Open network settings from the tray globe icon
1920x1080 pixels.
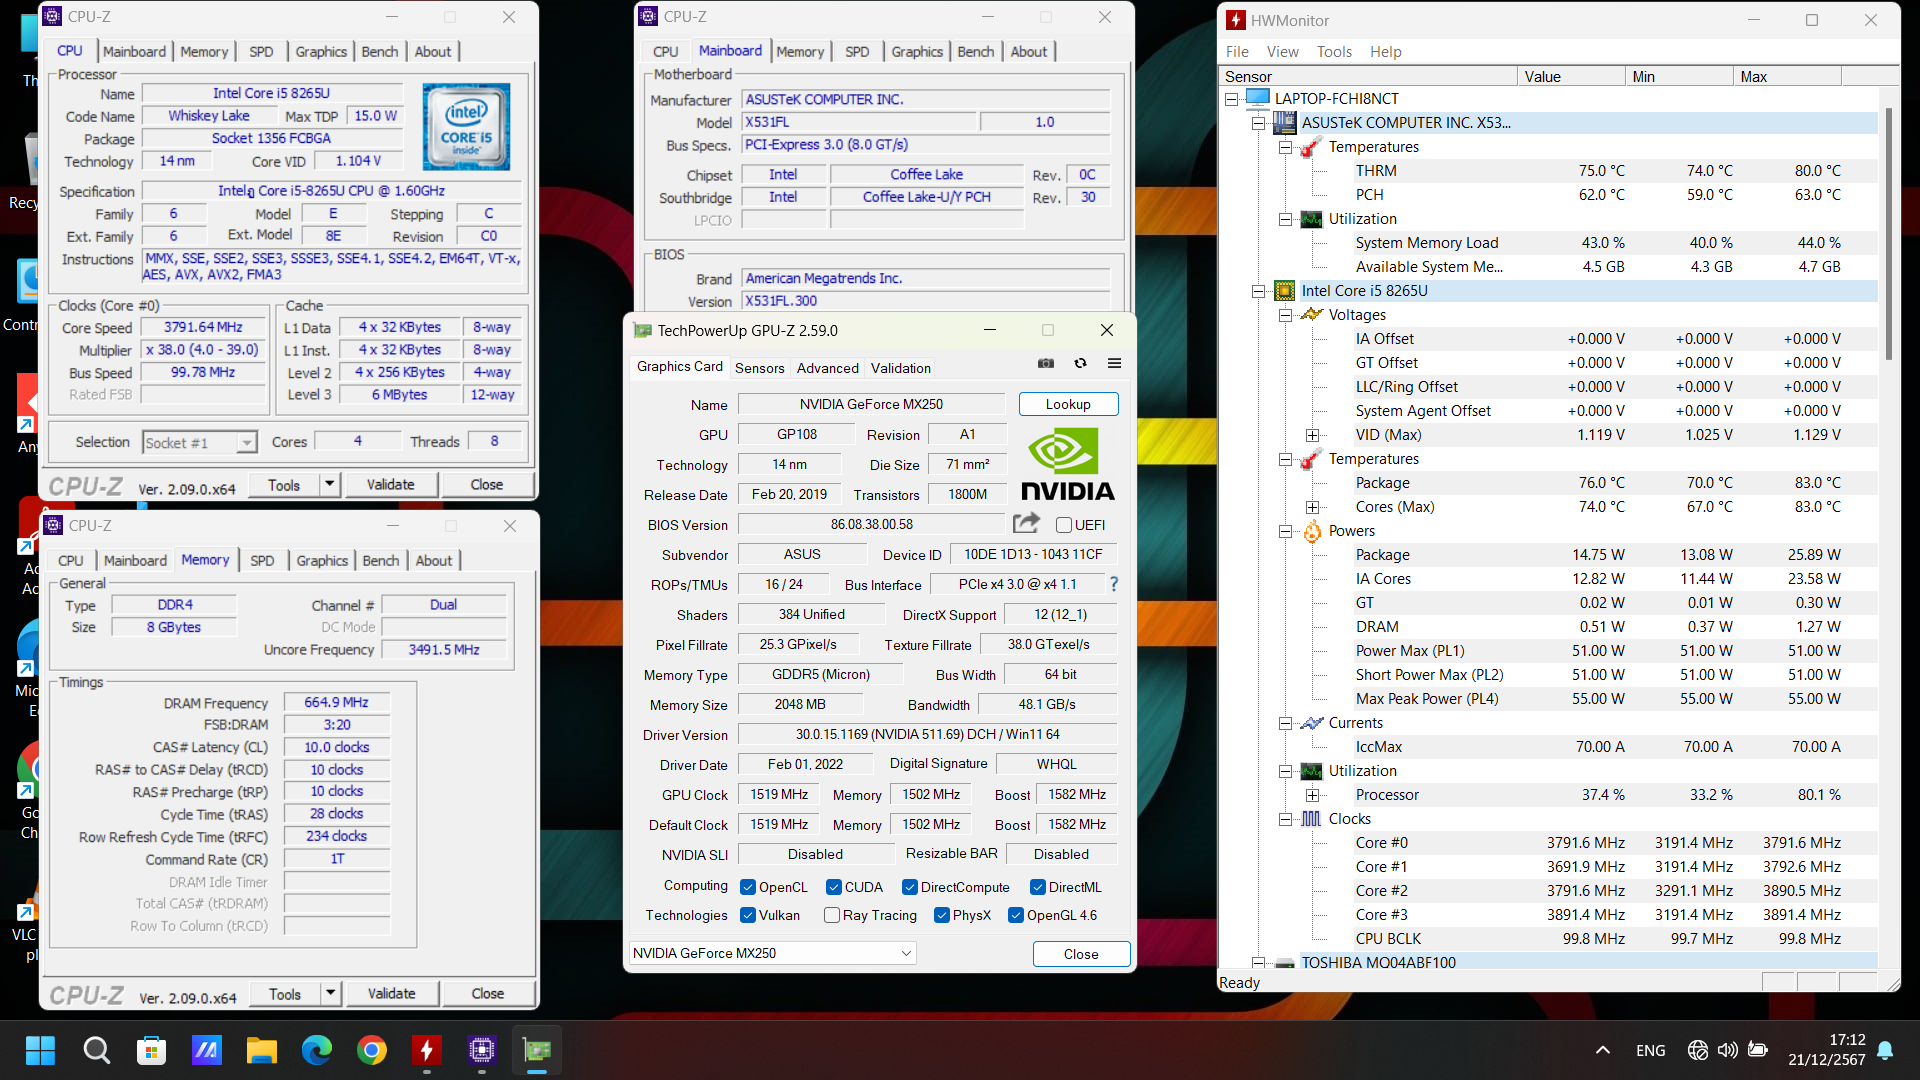(x=1697, y=1050)
